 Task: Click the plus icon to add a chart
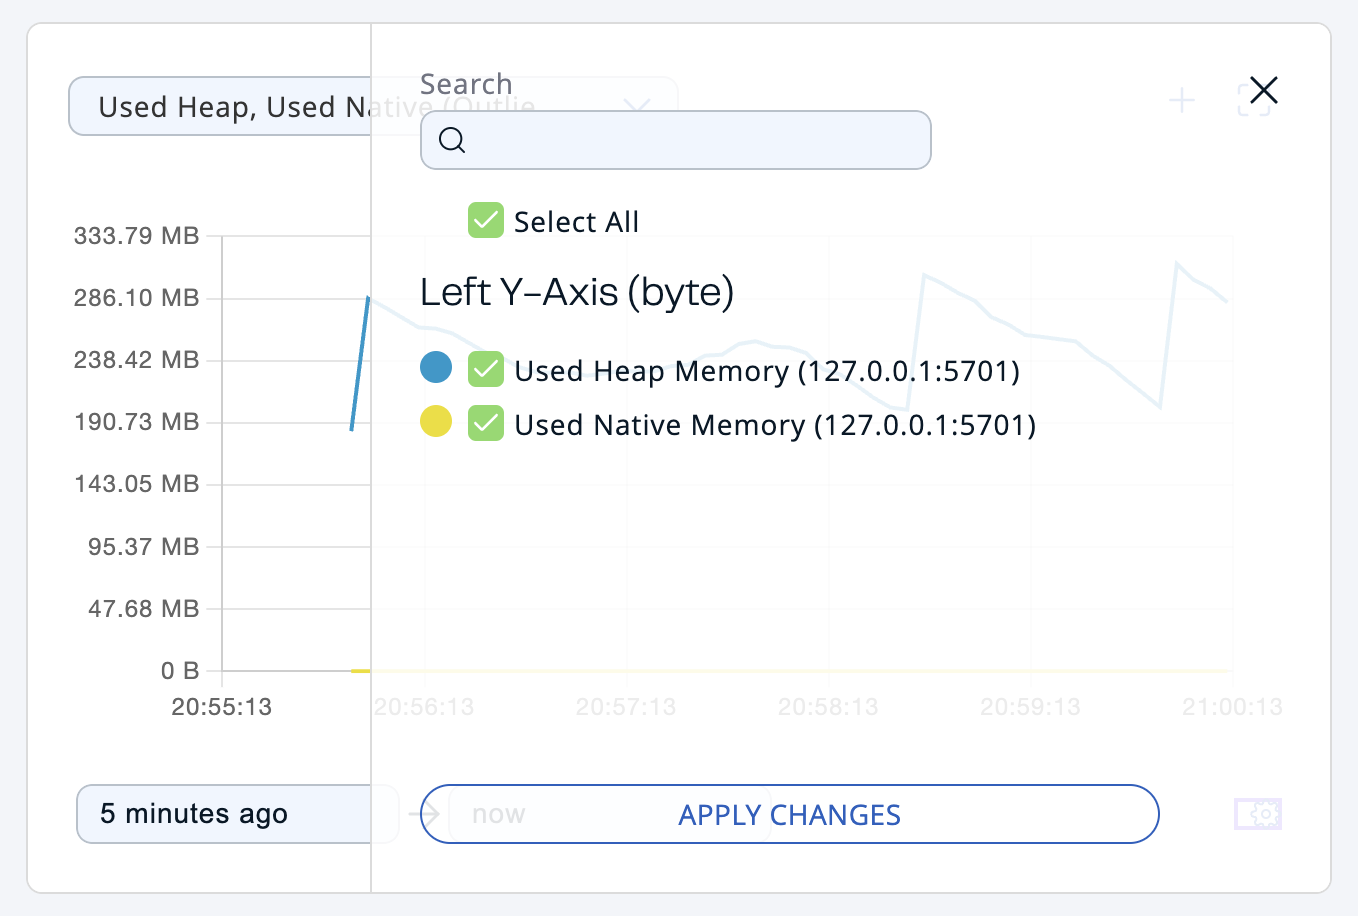(x=1182, y=100)
